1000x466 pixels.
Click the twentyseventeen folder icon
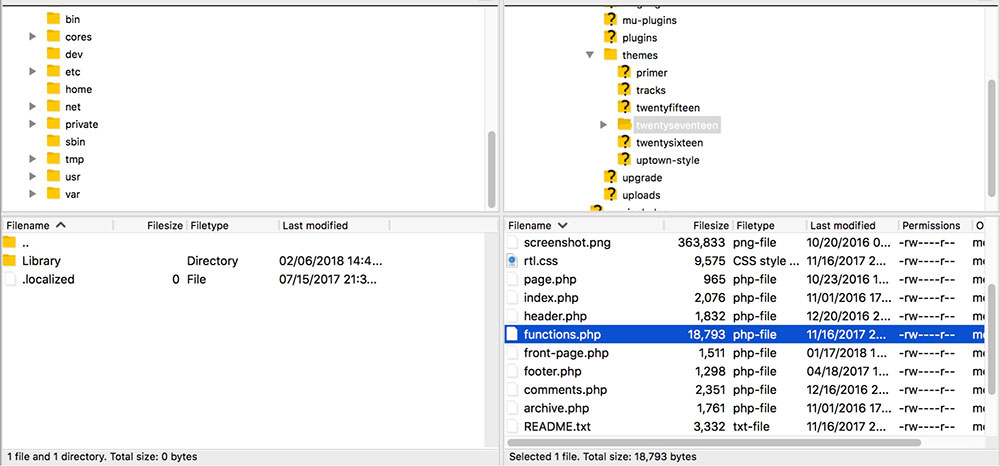[625, 125]
